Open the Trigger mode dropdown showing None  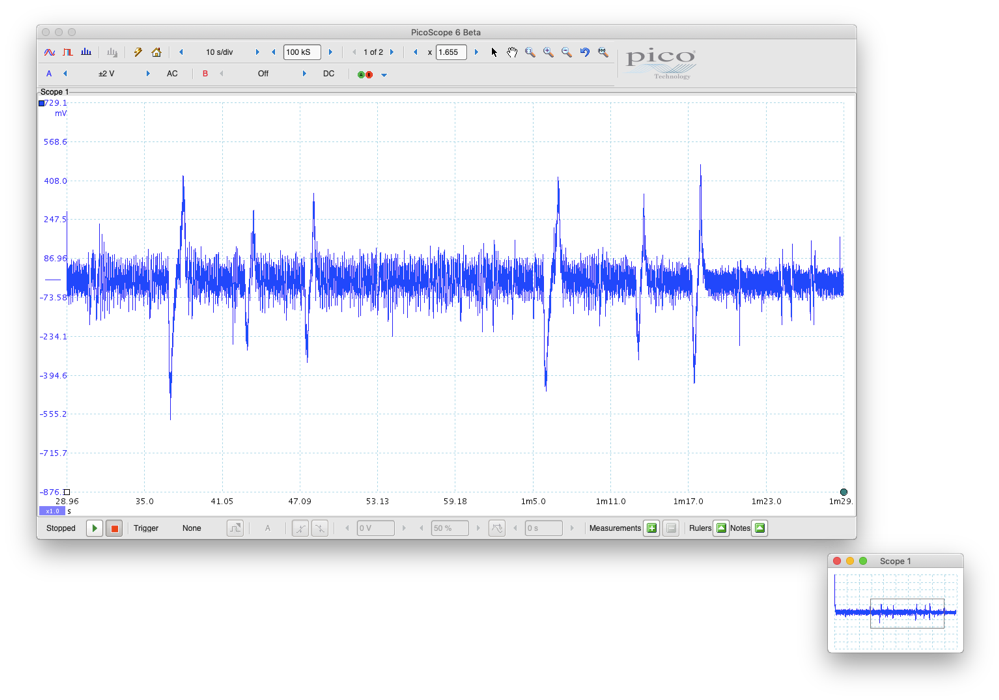(x=192, y=528)
